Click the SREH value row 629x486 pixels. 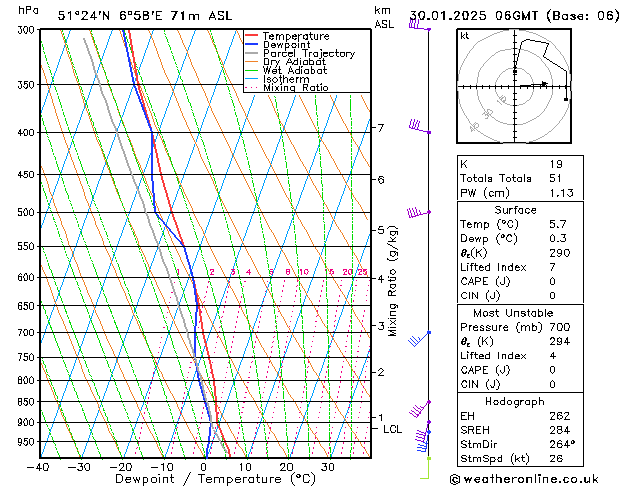pyautogui.click(x=514, y=431)
